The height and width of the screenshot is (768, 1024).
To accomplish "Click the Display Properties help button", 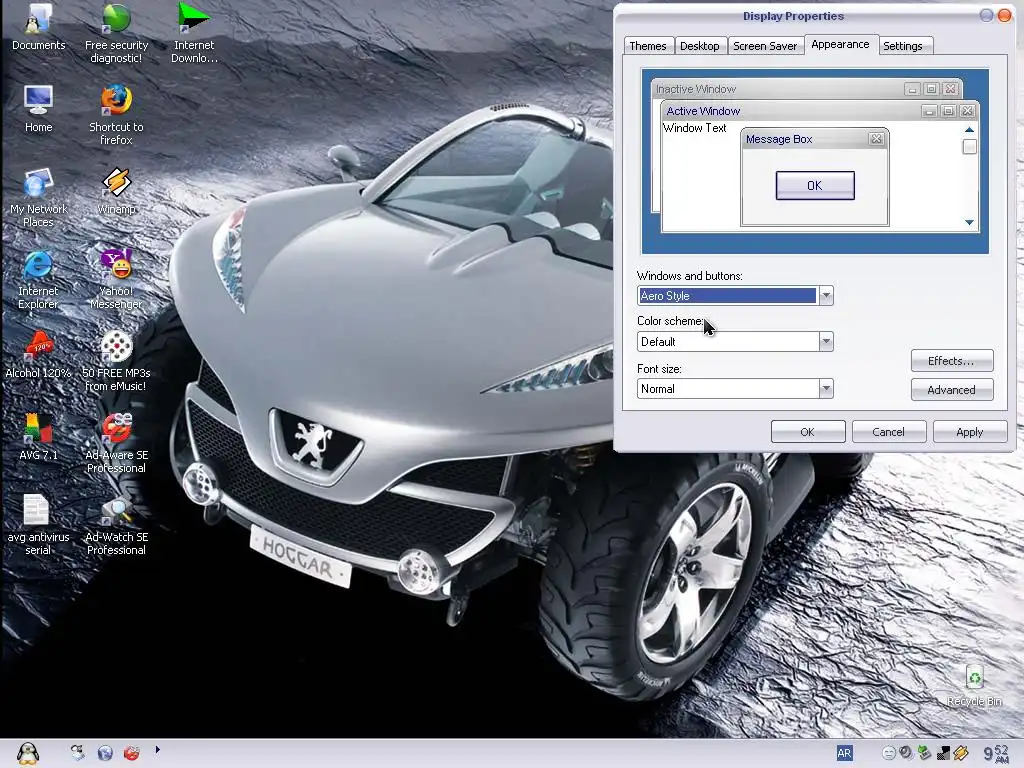I will click(x=986, y=16).
